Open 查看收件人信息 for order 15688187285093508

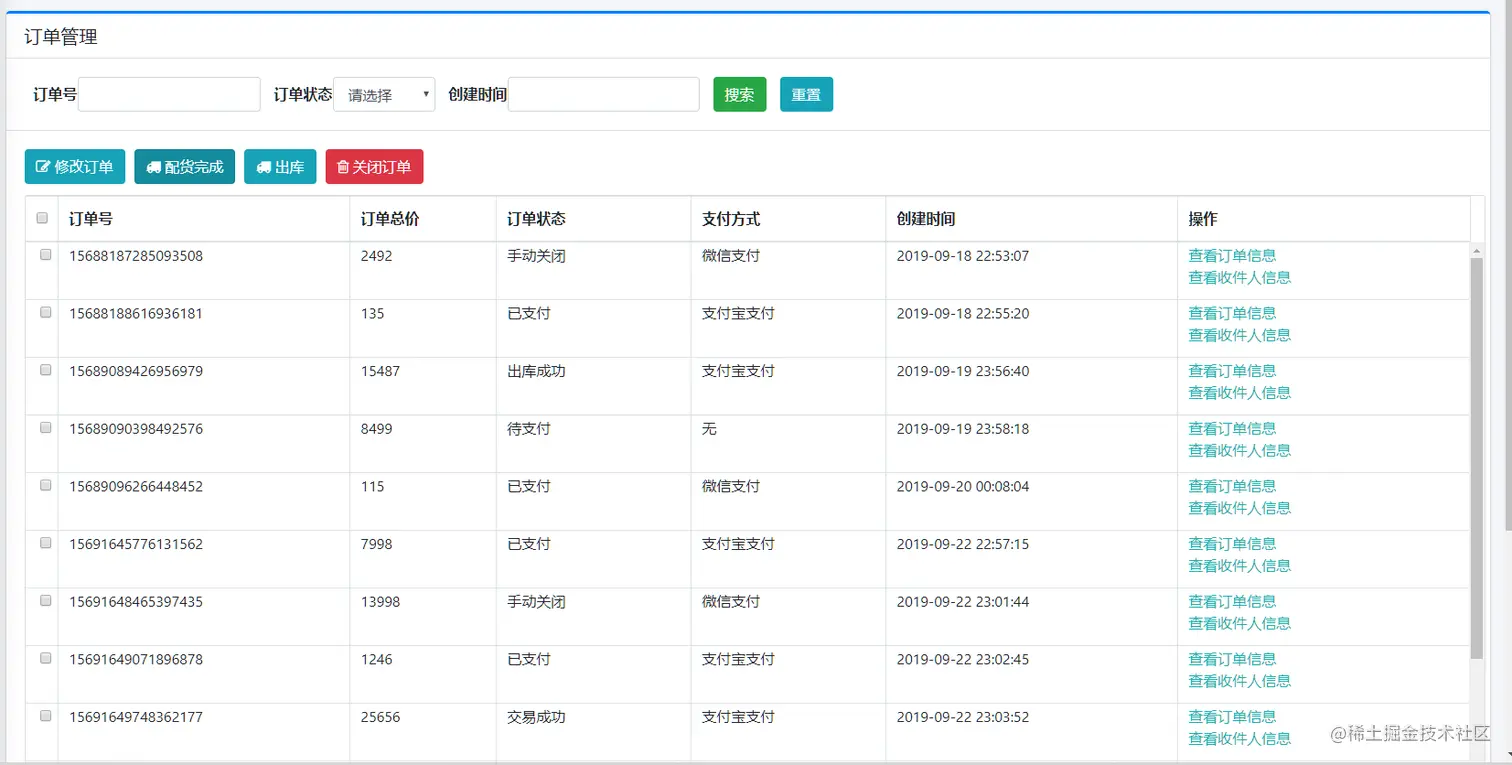(1239, 277)
